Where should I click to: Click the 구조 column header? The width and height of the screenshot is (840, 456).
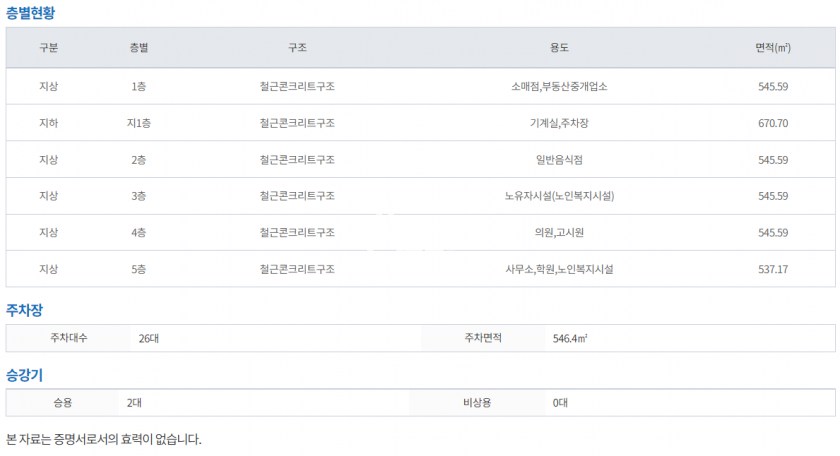click(x=297, y=48)
